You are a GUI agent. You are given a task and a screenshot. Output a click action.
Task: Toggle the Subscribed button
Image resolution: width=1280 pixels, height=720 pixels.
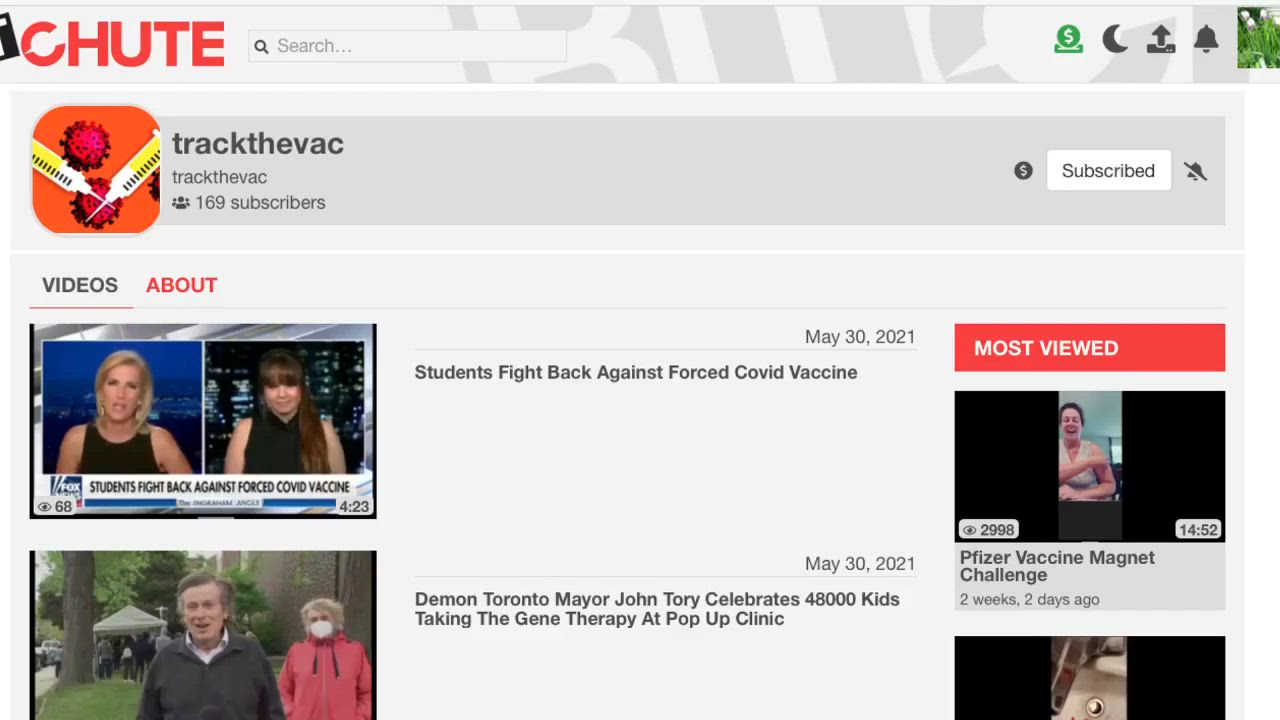pyautogui.click(x=1108, y=171)
